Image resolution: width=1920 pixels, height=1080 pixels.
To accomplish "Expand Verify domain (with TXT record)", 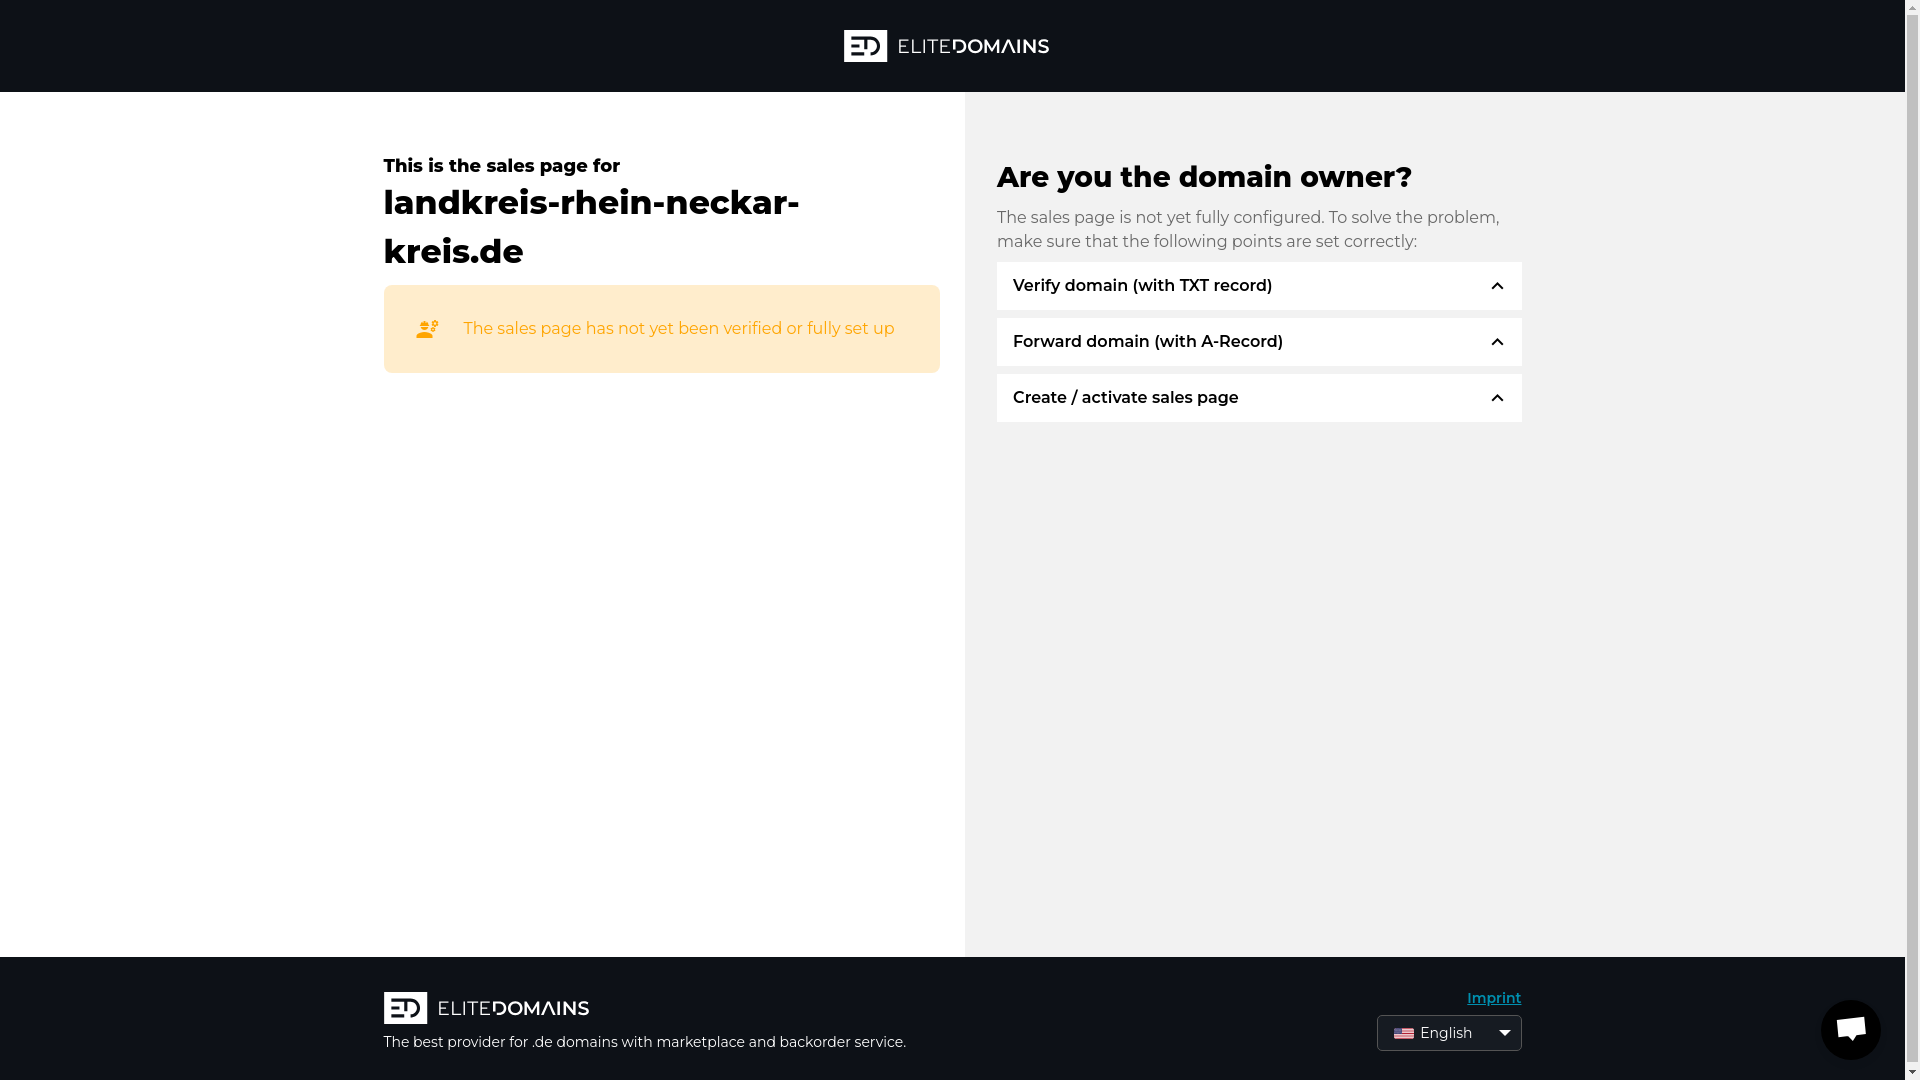I will click(1258, 286).
